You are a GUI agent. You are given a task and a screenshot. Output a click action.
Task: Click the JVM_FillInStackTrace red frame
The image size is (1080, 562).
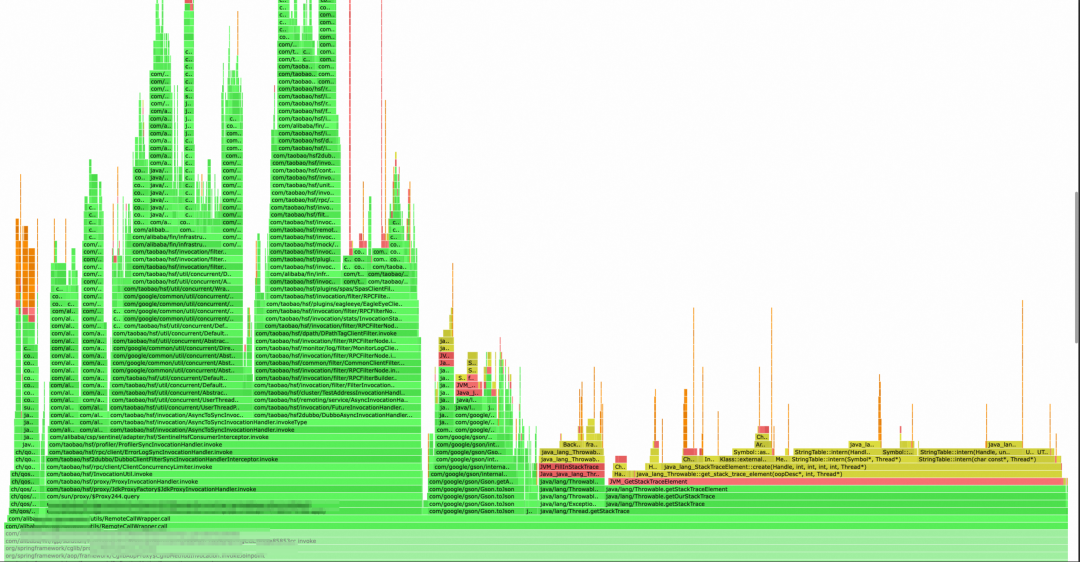(x=571, y=467)
